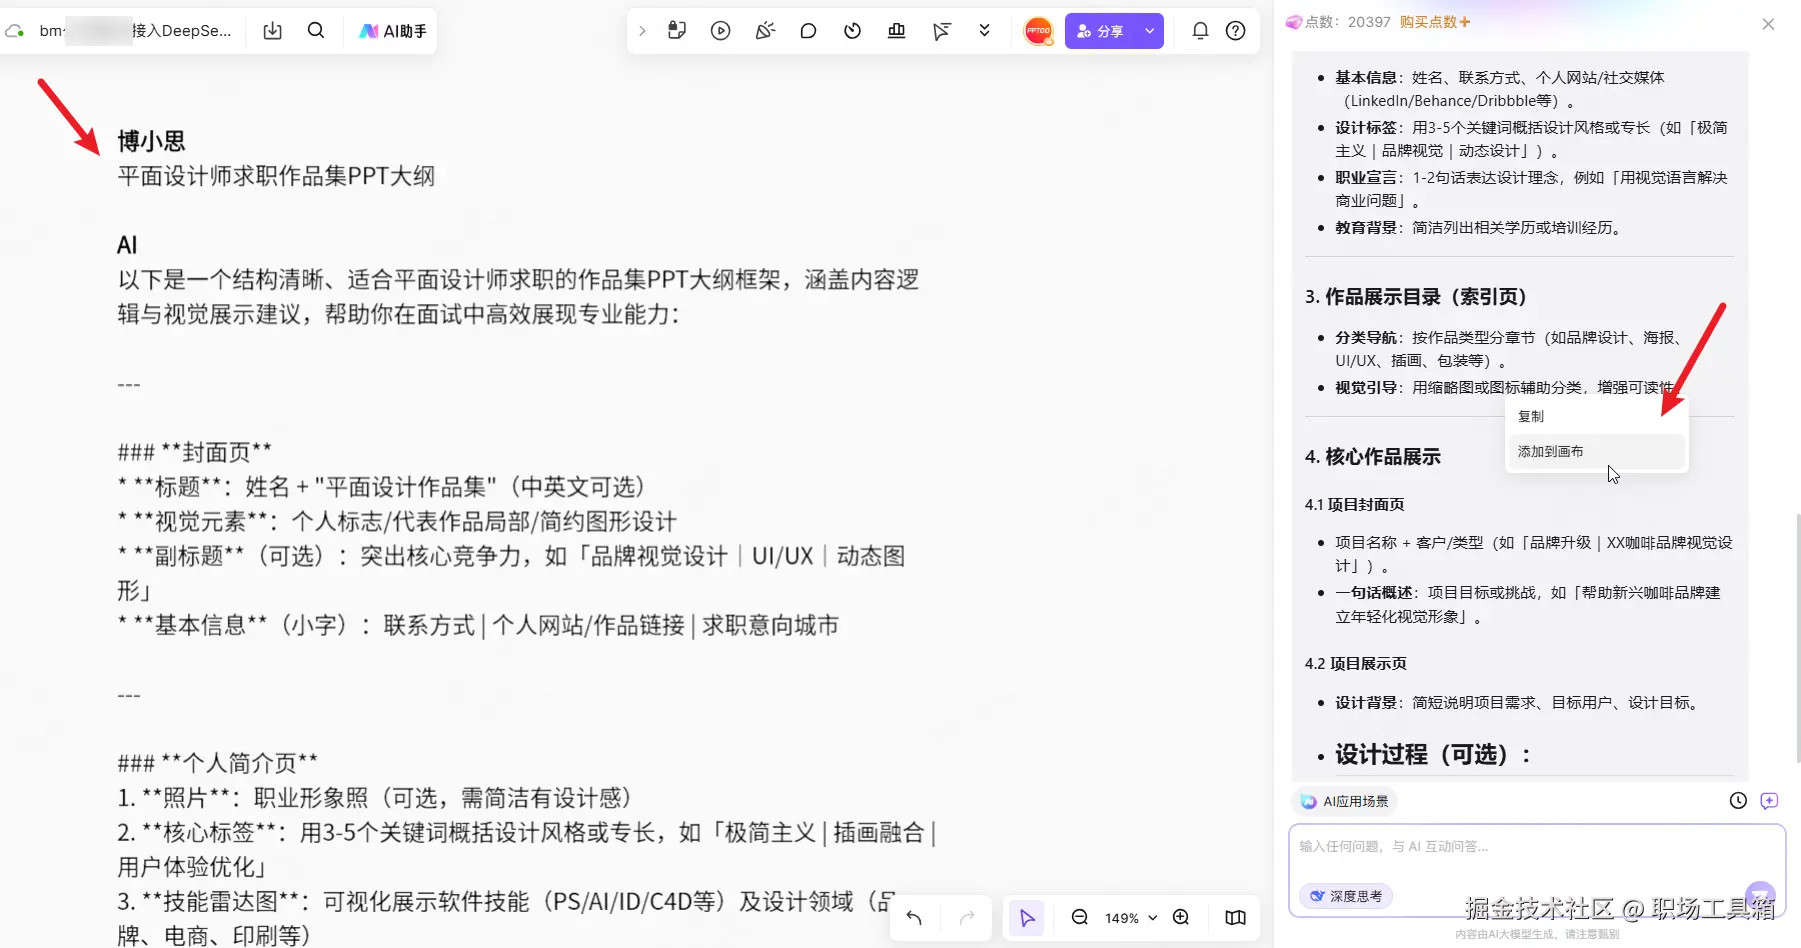
Task: Open the AI助手 assistant button
Action: pos(393,31)
